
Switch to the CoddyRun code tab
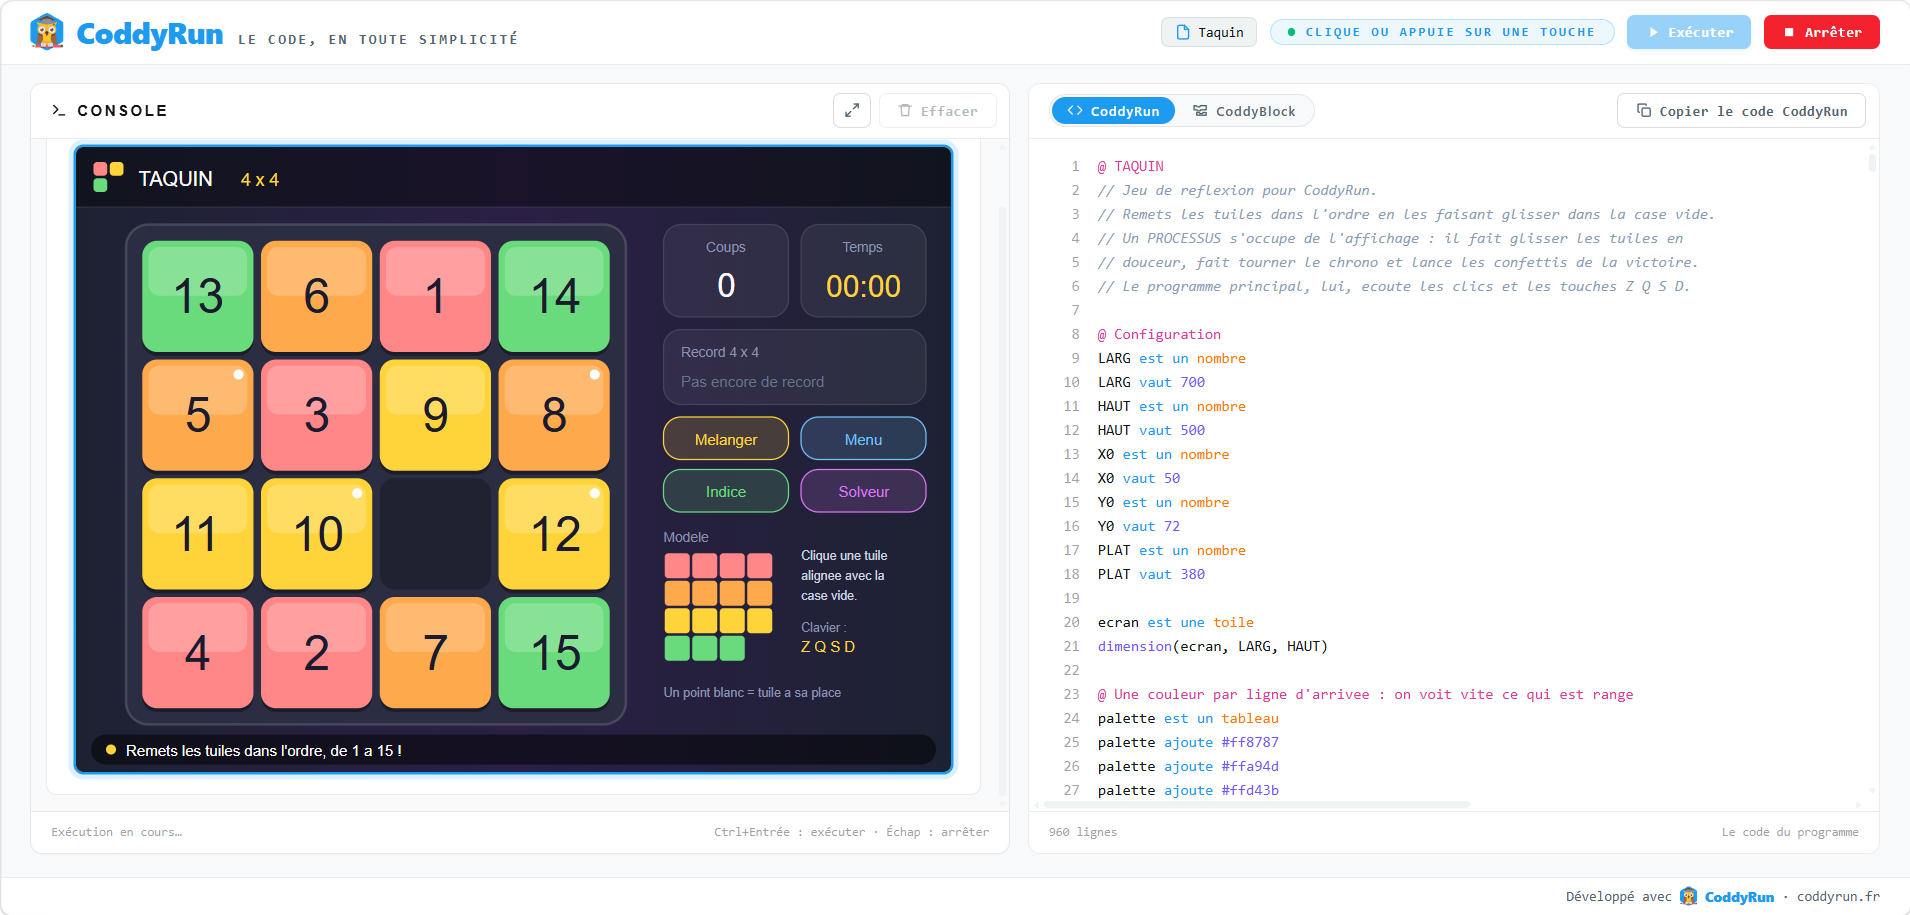tap(1113, 111)
